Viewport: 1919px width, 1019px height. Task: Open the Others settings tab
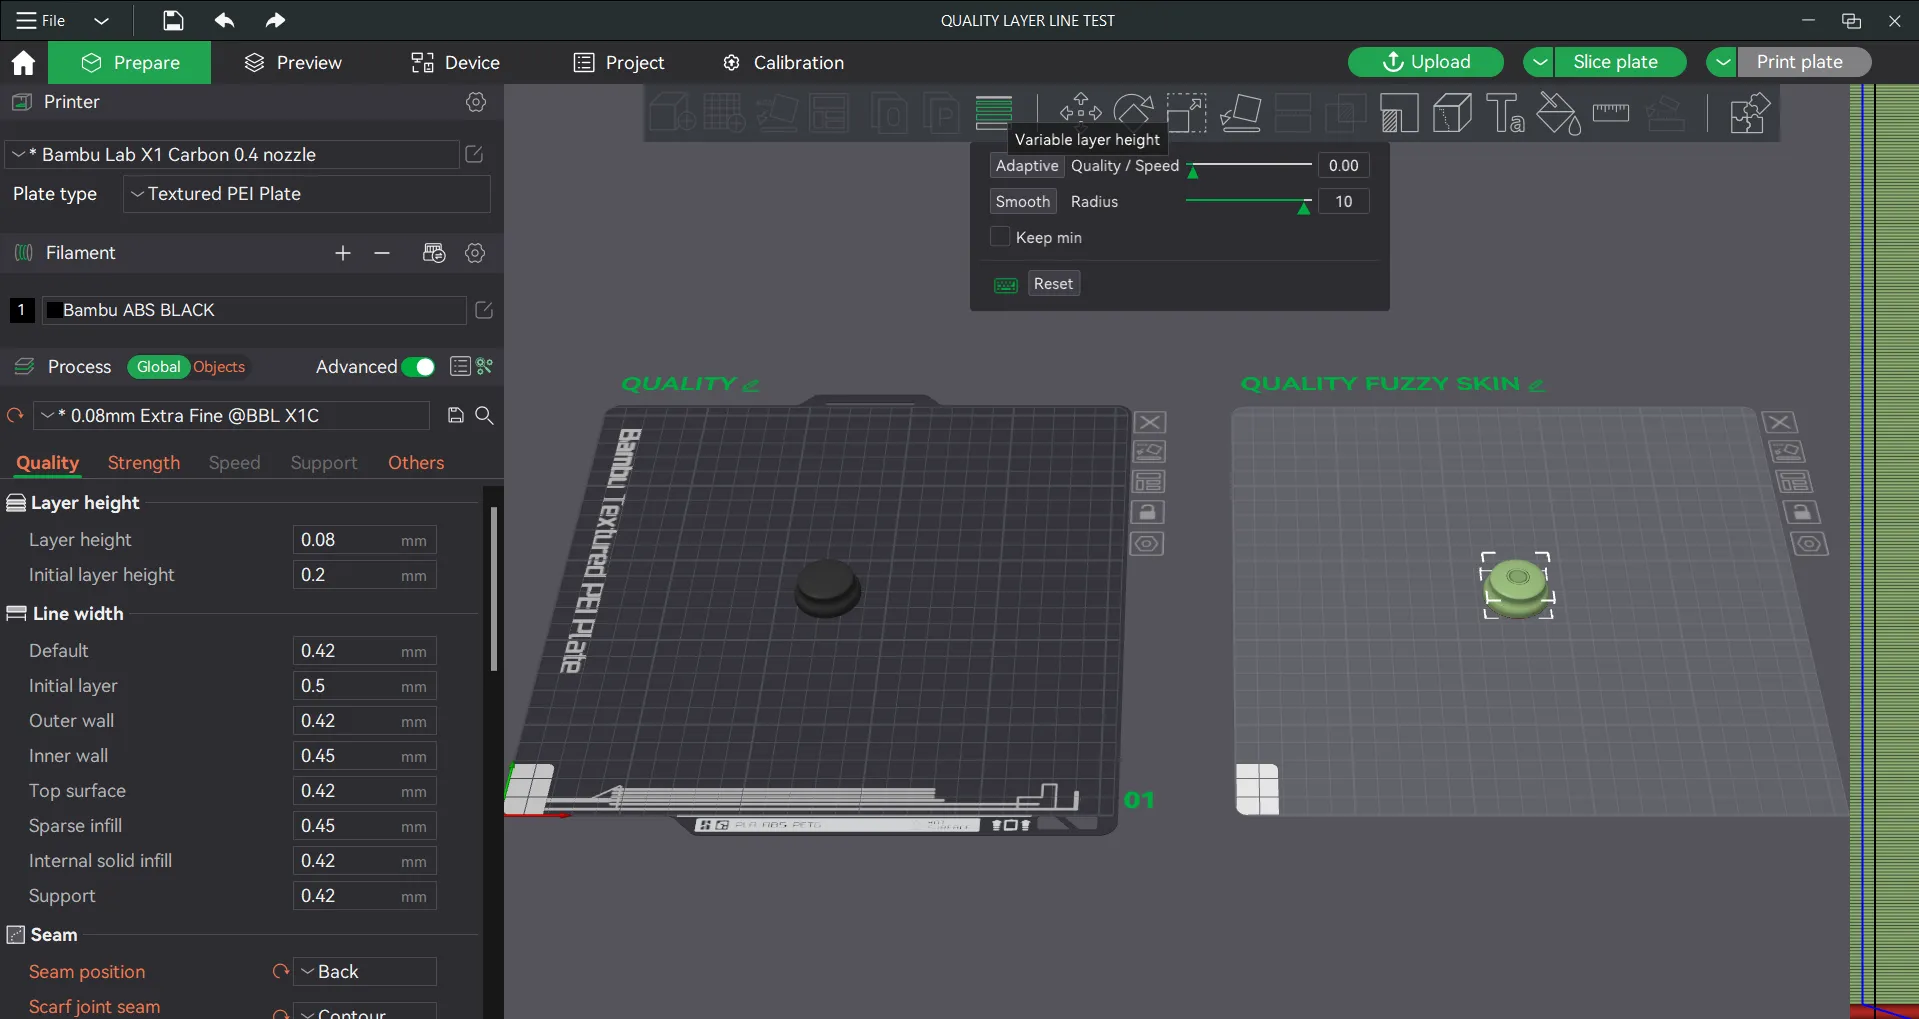click(416, 463)
